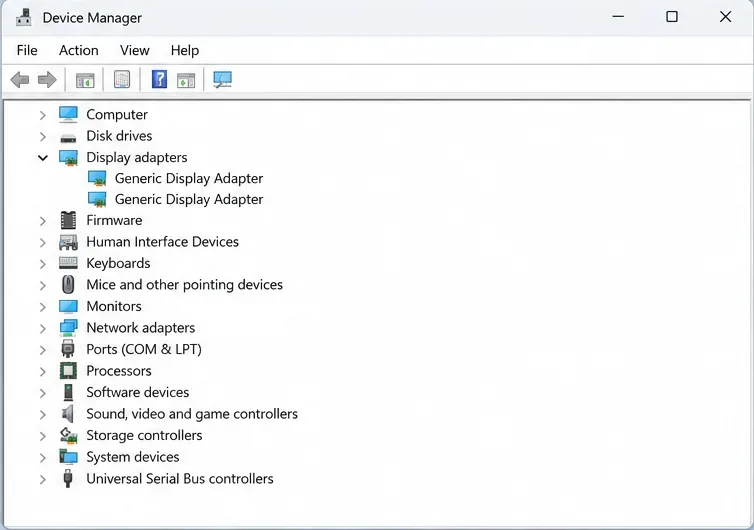Select the second Generic Display Adapter label
This screenshot has width=754, height=530.
pyautogui.click(x=189, y=200)
